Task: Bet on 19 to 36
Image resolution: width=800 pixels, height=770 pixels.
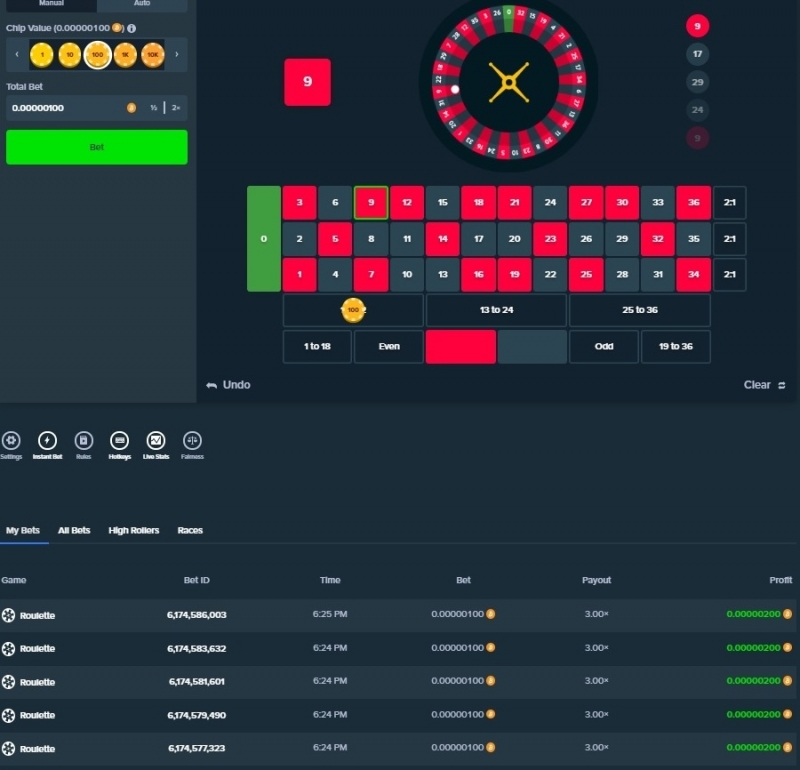Action: 676,346
